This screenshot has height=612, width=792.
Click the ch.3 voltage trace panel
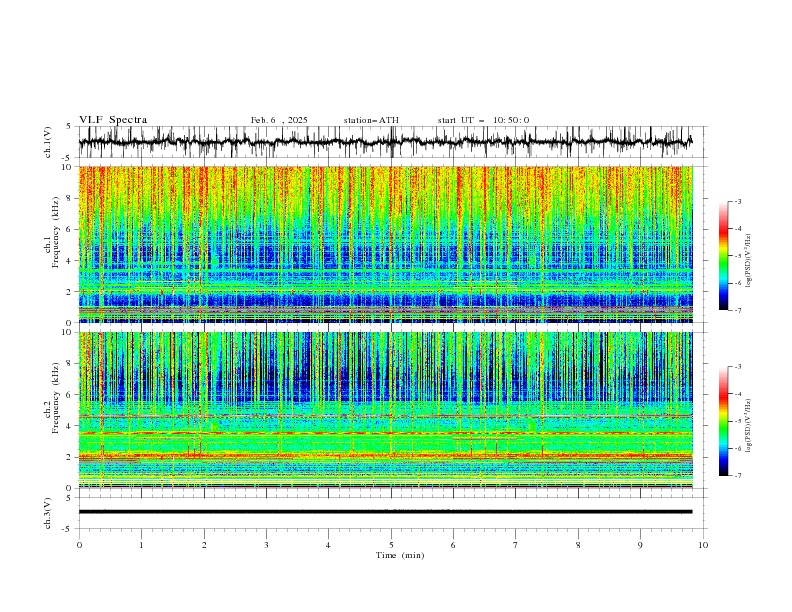[x=393, y=513]
